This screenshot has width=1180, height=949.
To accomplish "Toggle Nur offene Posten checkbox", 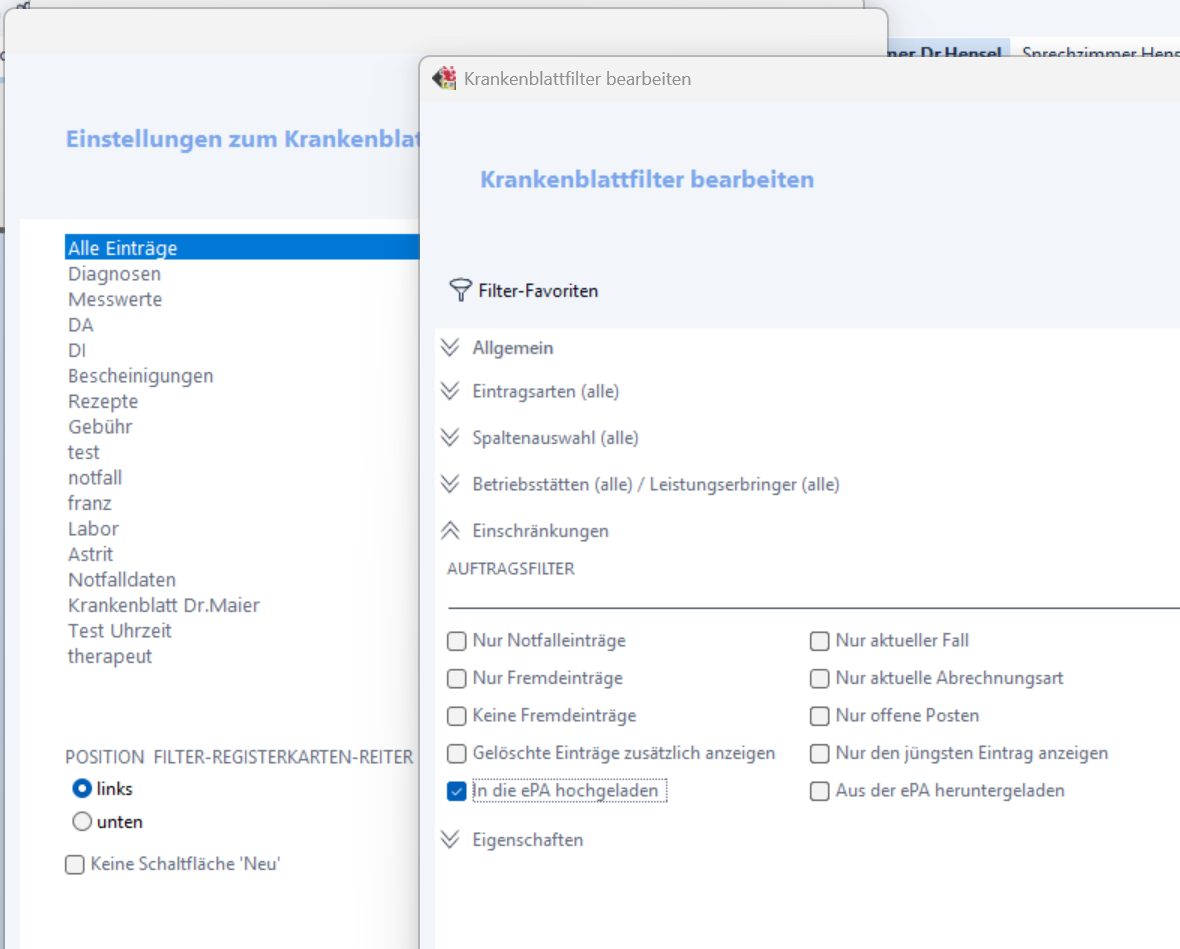I will click(820, 716).
